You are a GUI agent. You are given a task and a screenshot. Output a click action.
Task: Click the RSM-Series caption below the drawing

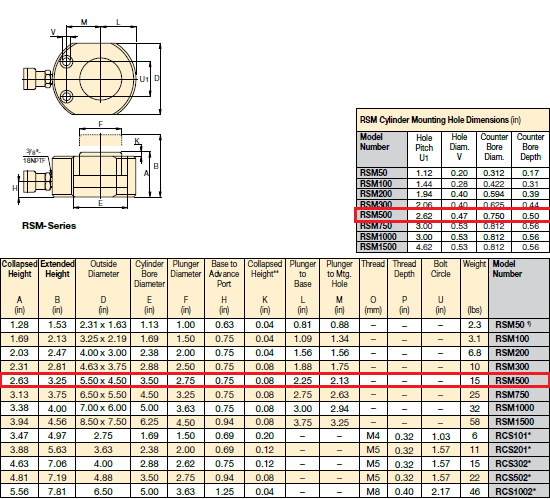tap(49, 225)
